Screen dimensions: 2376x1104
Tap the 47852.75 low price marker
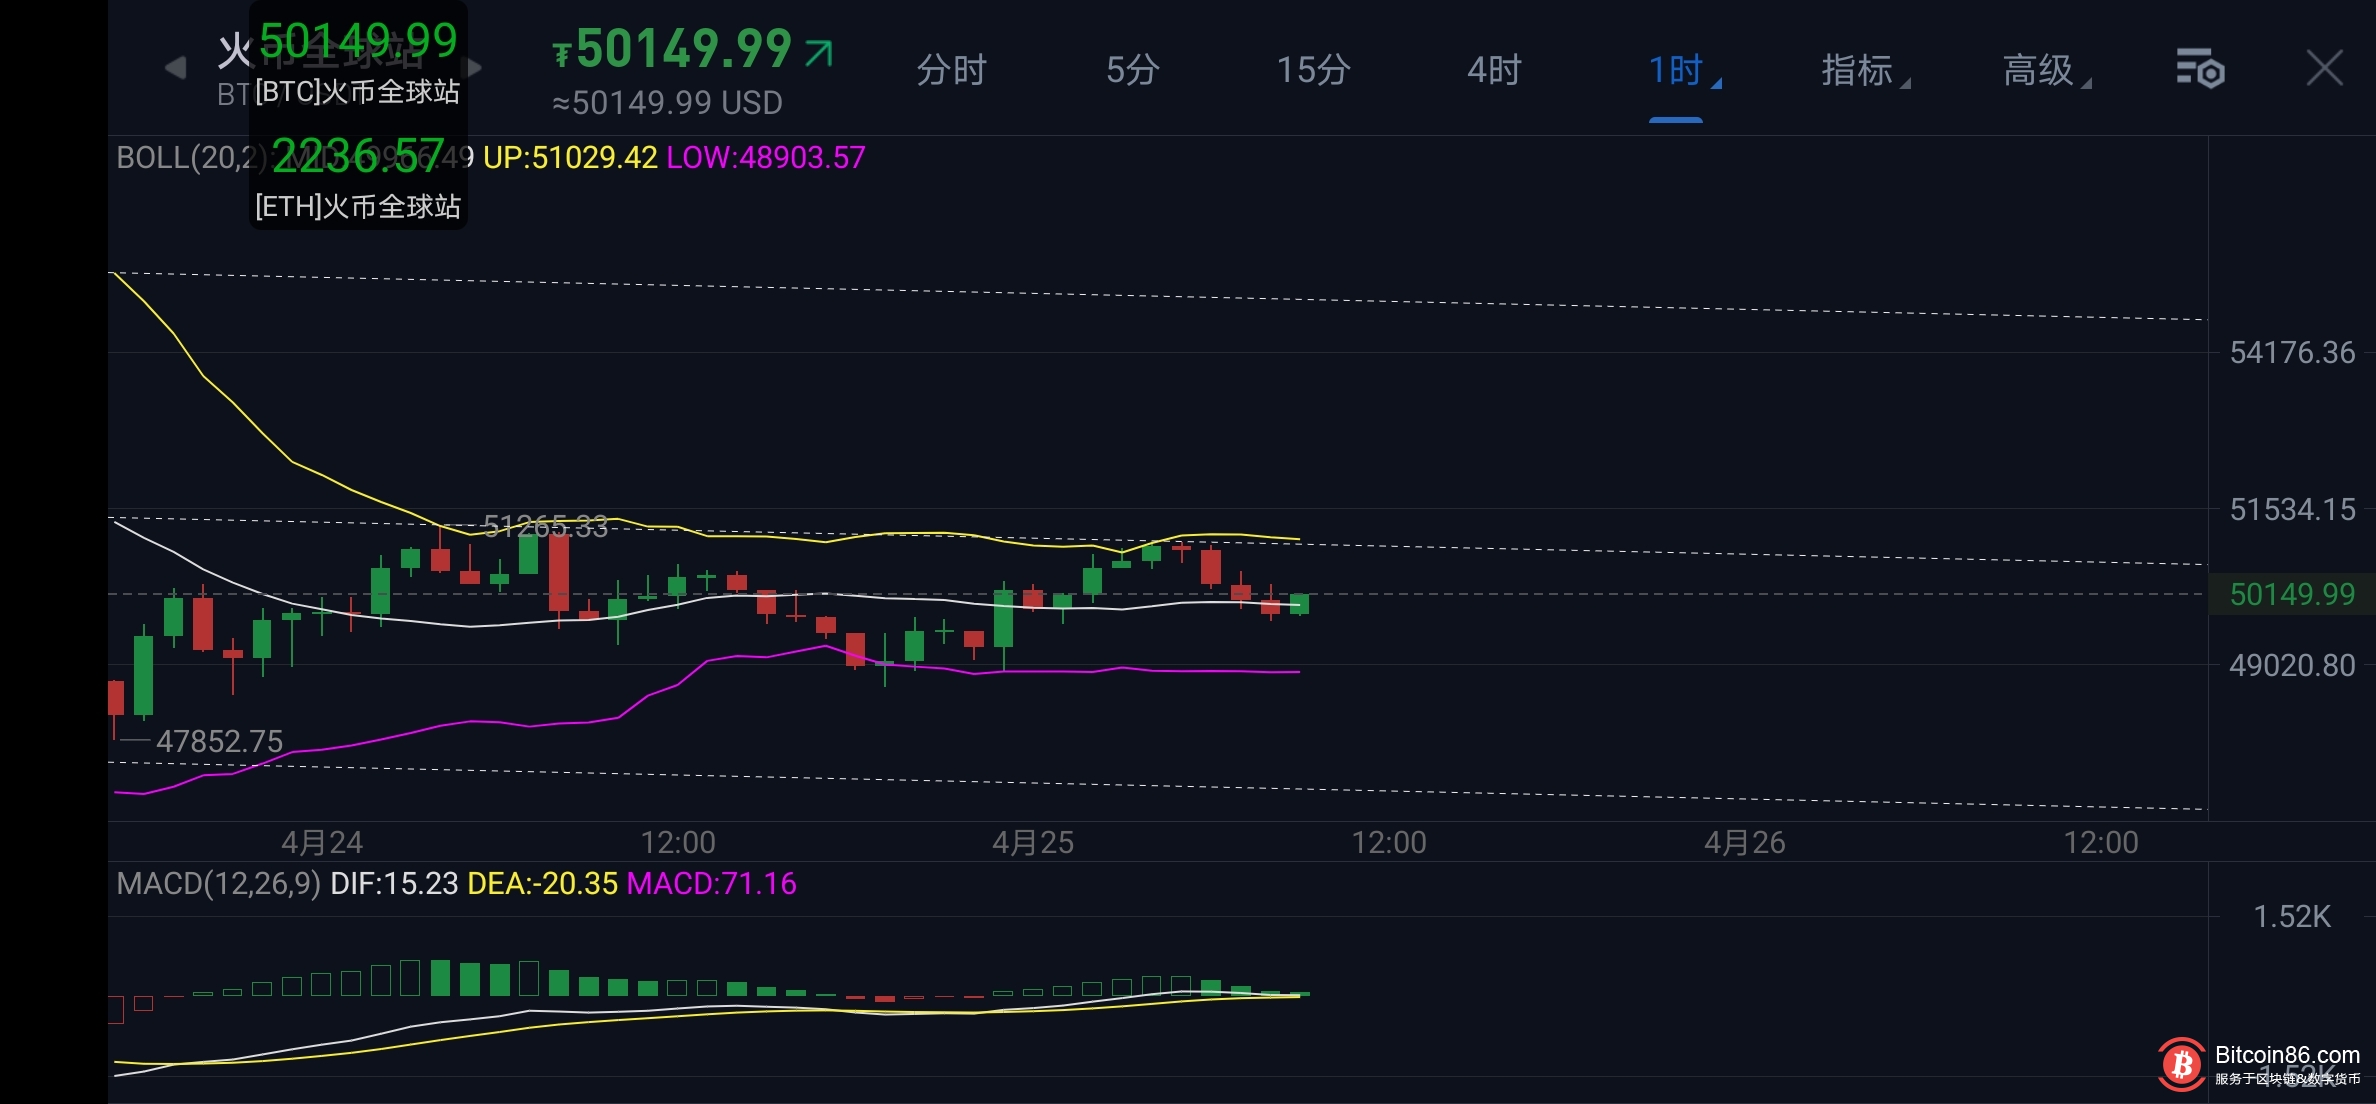click(x=219, y=742)
